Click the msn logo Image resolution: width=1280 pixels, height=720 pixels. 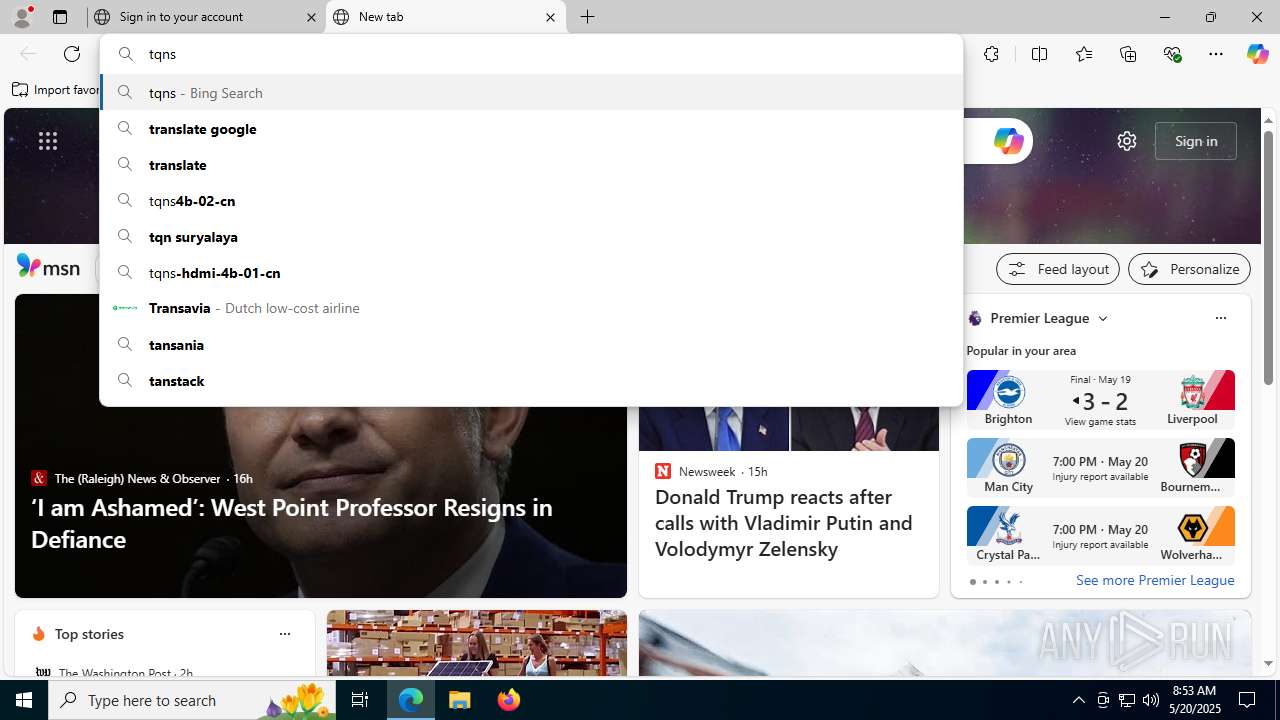pos(48,267)
